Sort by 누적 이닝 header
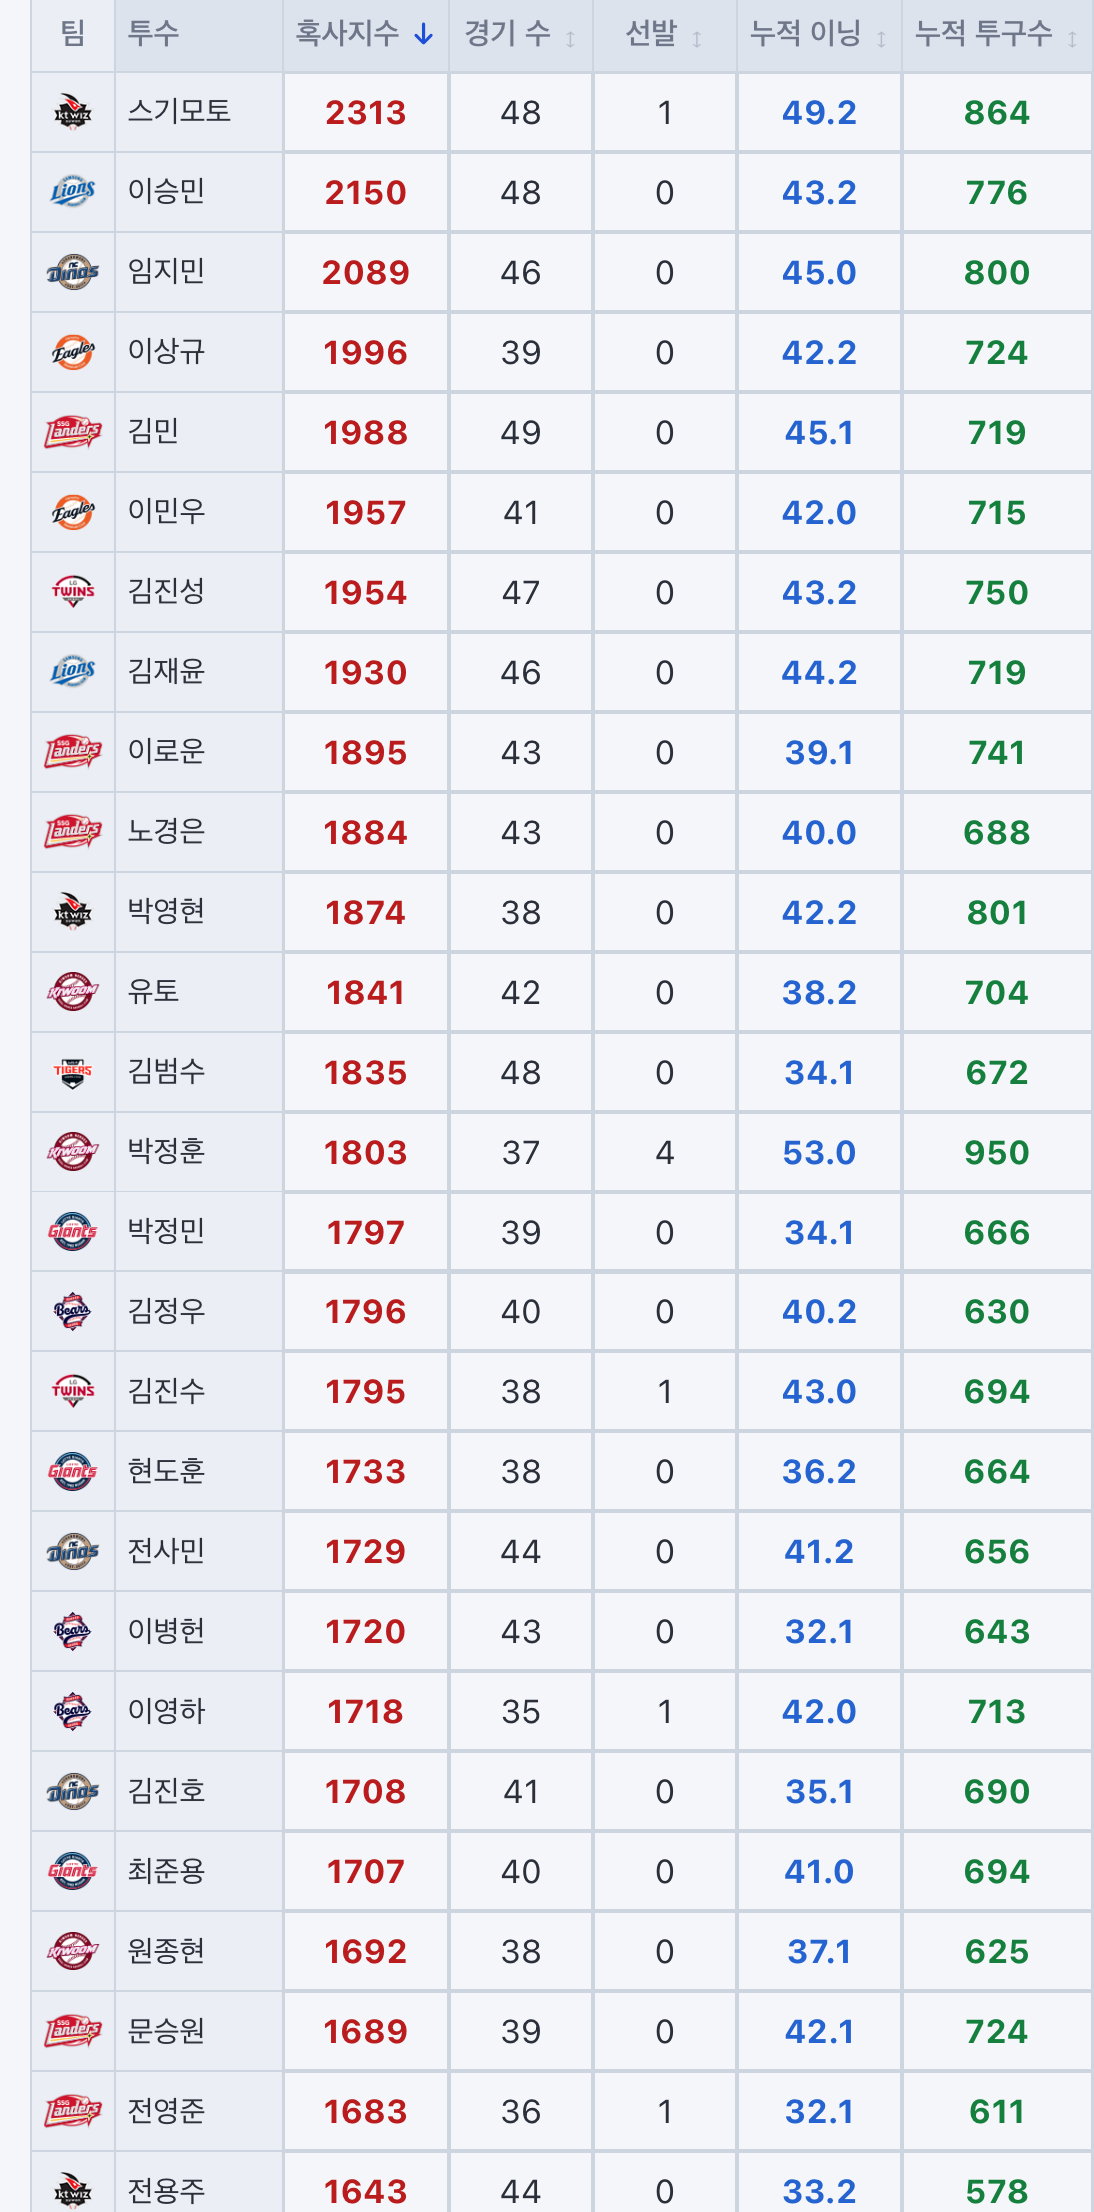The width and height of the screenshot is (1094, 2212). coord(819,35)
